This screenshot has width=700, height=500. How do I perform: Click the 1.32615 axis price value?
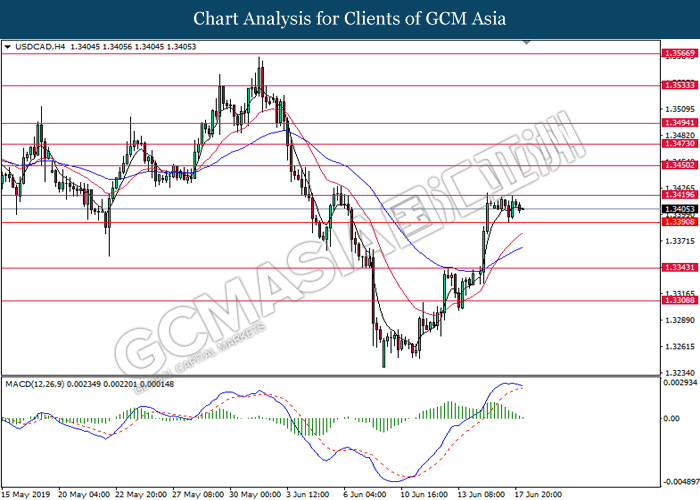(679, 346)
